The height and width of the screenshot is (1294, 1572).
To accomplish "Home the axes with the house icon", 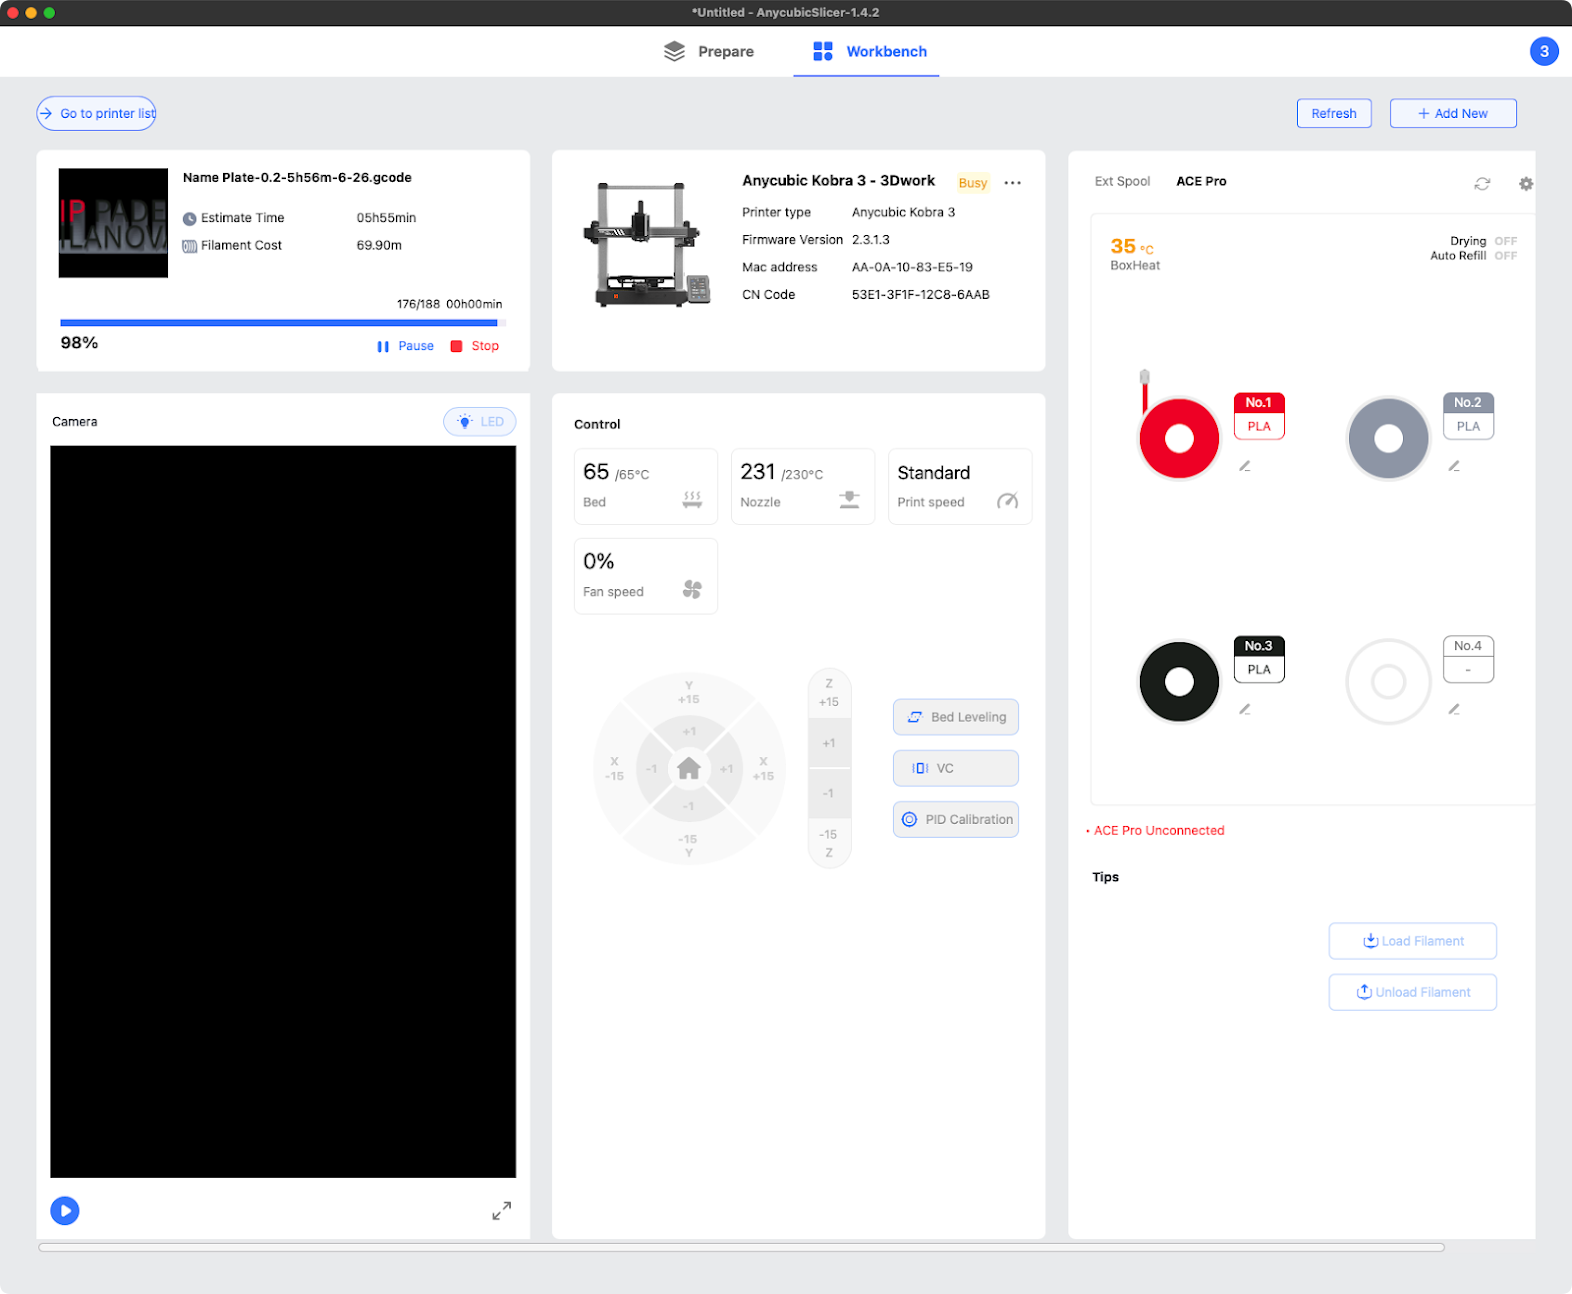I will 689,768.
